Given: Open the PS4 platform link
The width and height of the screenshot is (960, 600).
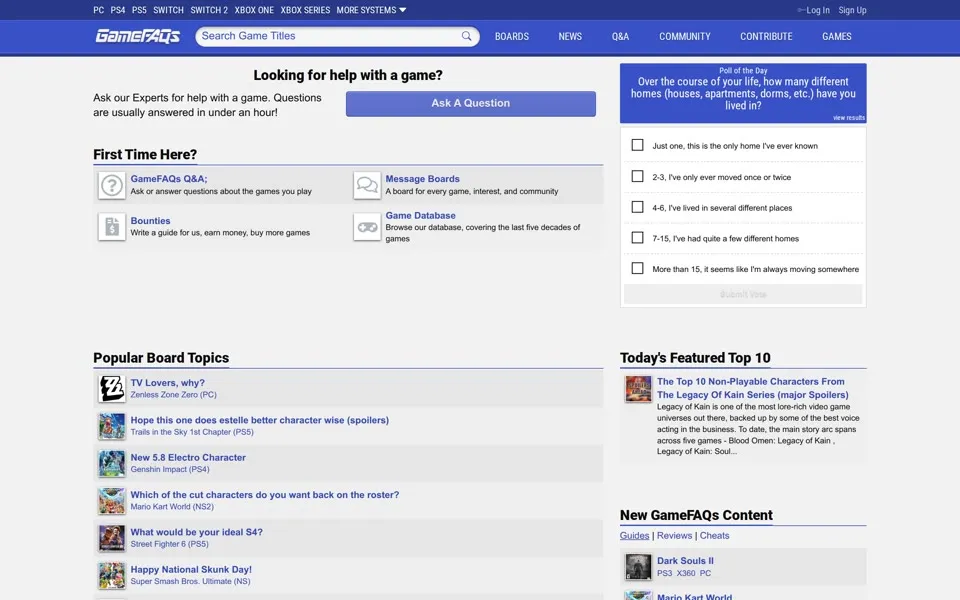Looking at the screenshot, I should 118,10.
